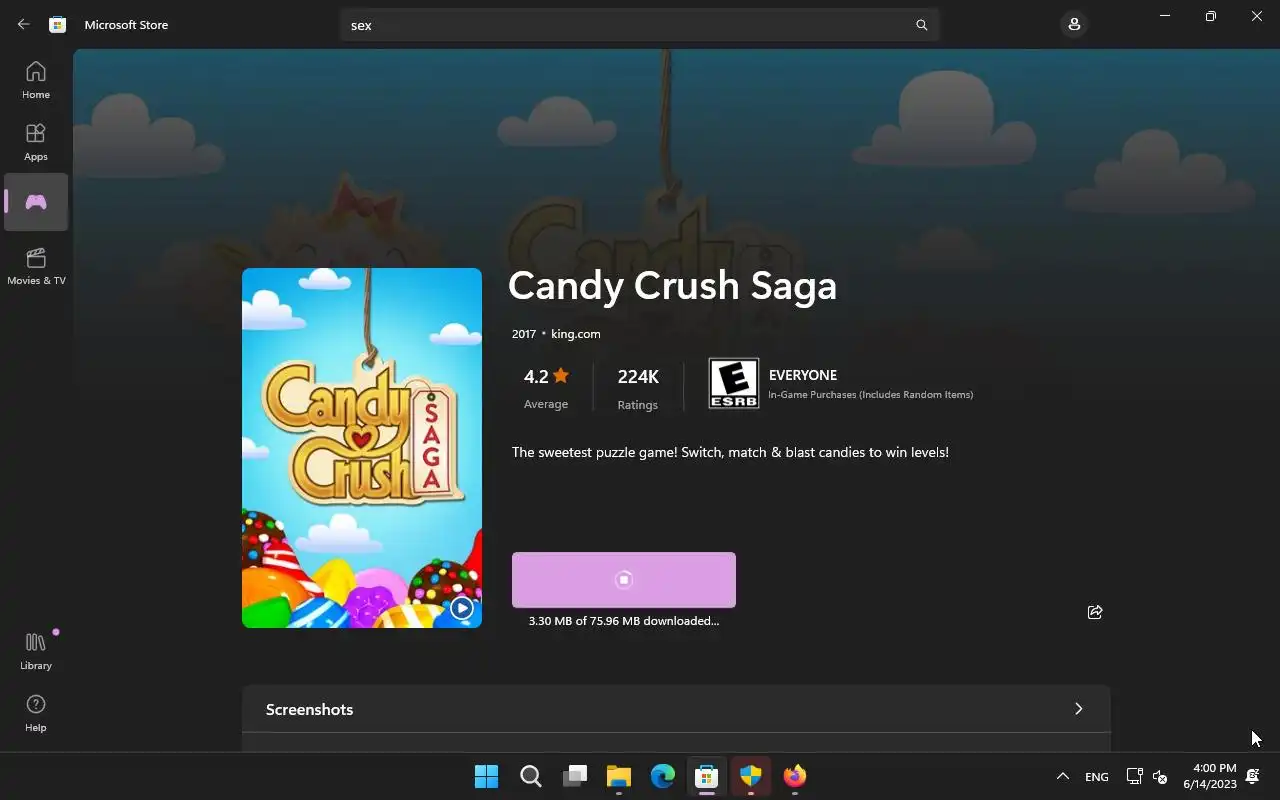
Task: Click the ESRB Everyone rating badge
Action: click(x=734, y=384)
